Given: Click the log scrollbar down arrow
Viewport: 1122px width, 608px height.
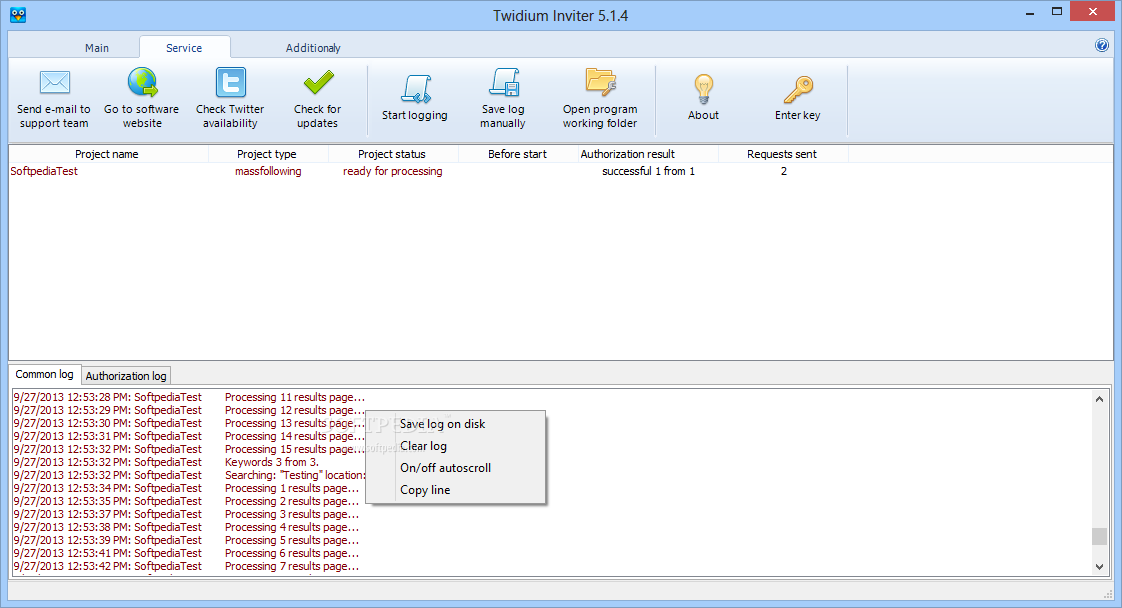Looking at the screenshot, I should pos(1099,567).
